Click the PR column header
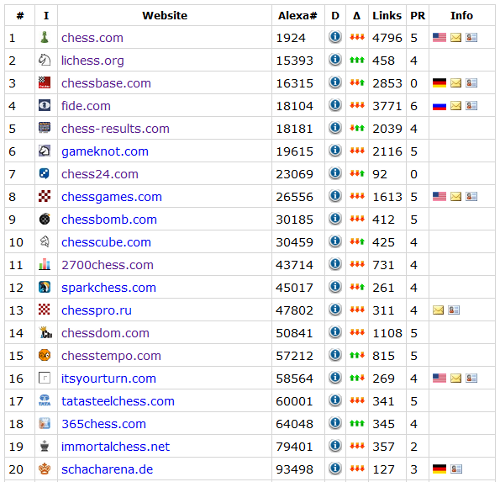The image size is (500, 482). [418, 15]
